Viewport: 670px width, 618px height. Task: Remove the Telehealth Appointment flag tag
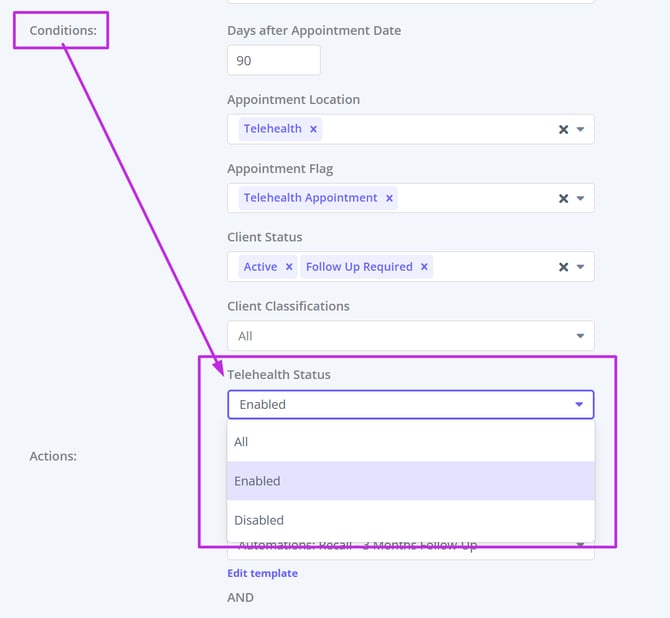pos(390,198)
